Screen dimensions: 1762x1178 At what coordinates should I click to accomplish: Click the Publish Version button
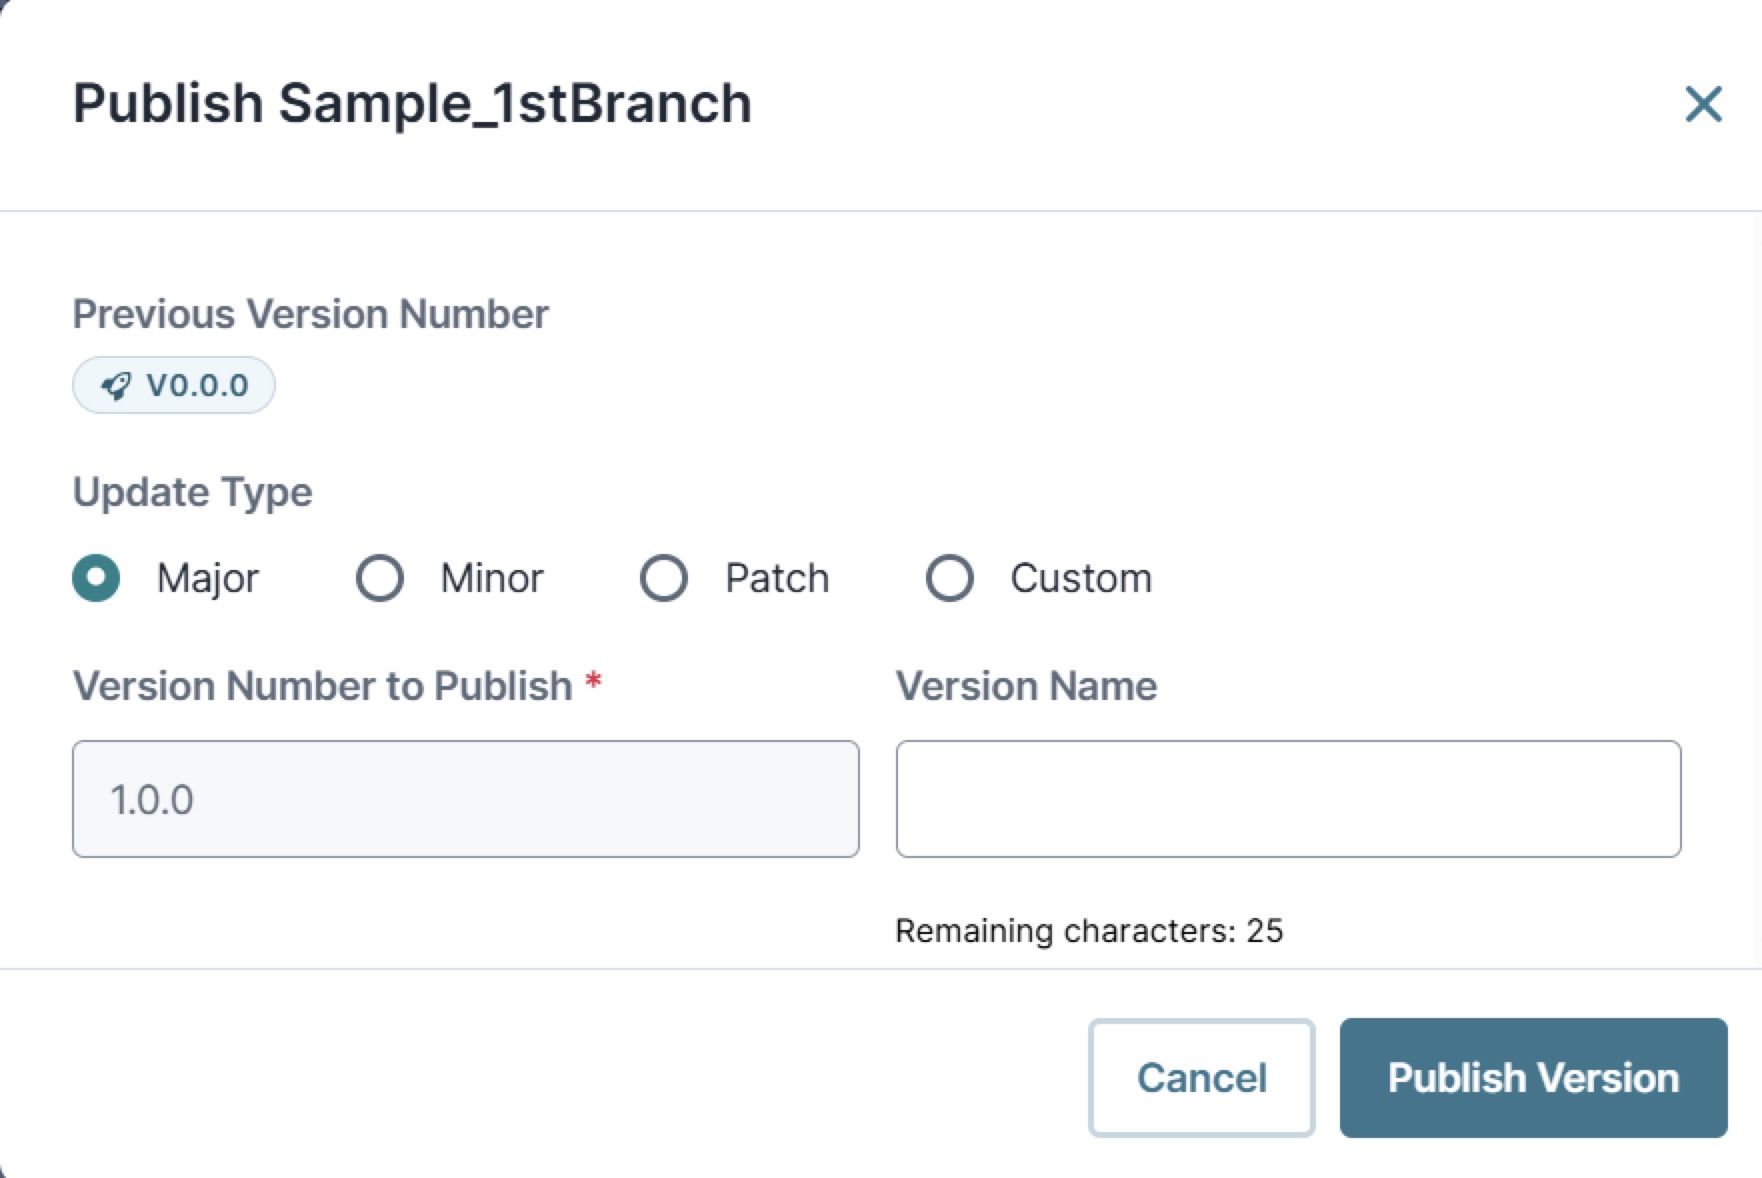[x=1533, y=1078]
